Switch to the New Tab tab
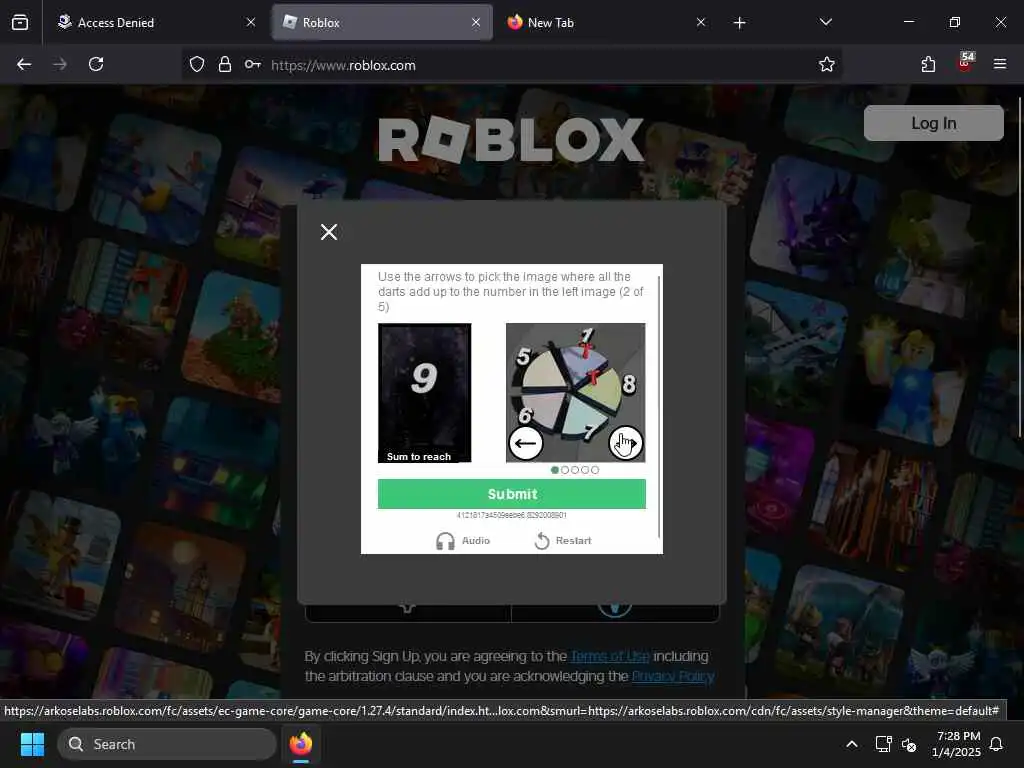 tap(606, 22)
